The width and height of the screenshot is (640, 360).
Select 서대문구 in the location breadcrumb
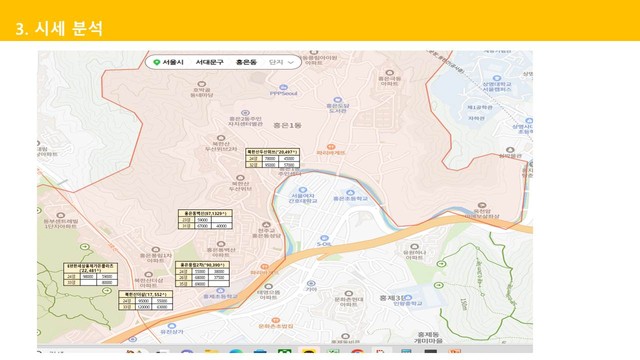pos(209,62)
